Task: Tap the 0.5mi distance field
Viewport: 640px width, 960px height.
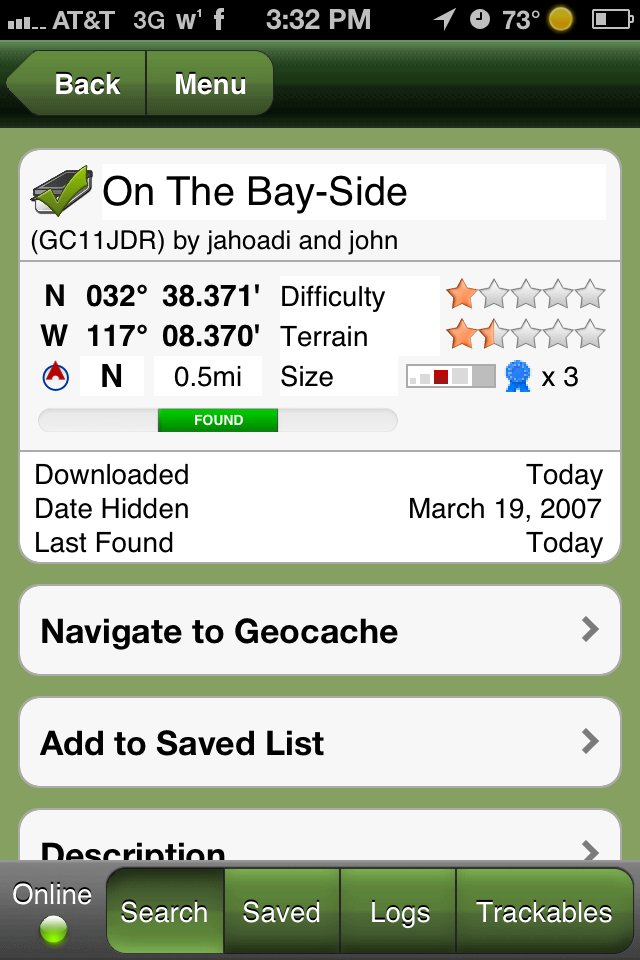Action: coord(208,377)
